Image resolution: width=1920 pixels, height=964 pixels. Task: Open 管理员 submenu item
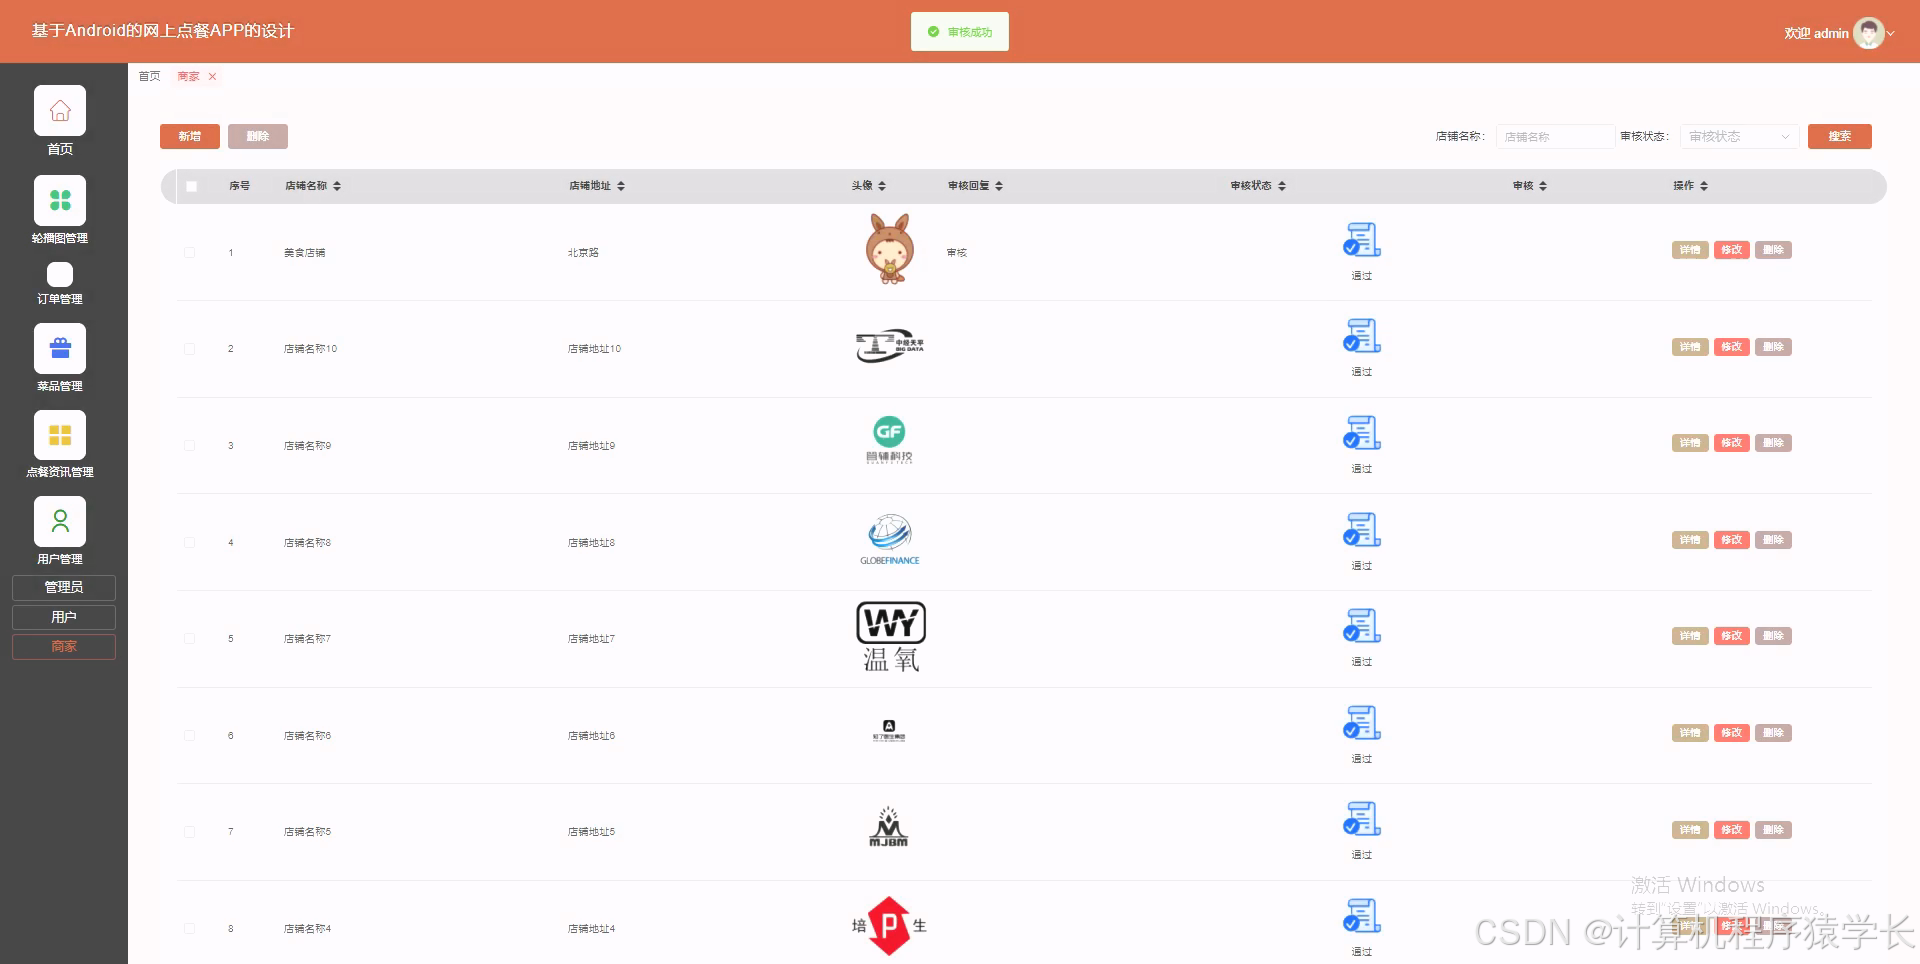coord(64,587)
